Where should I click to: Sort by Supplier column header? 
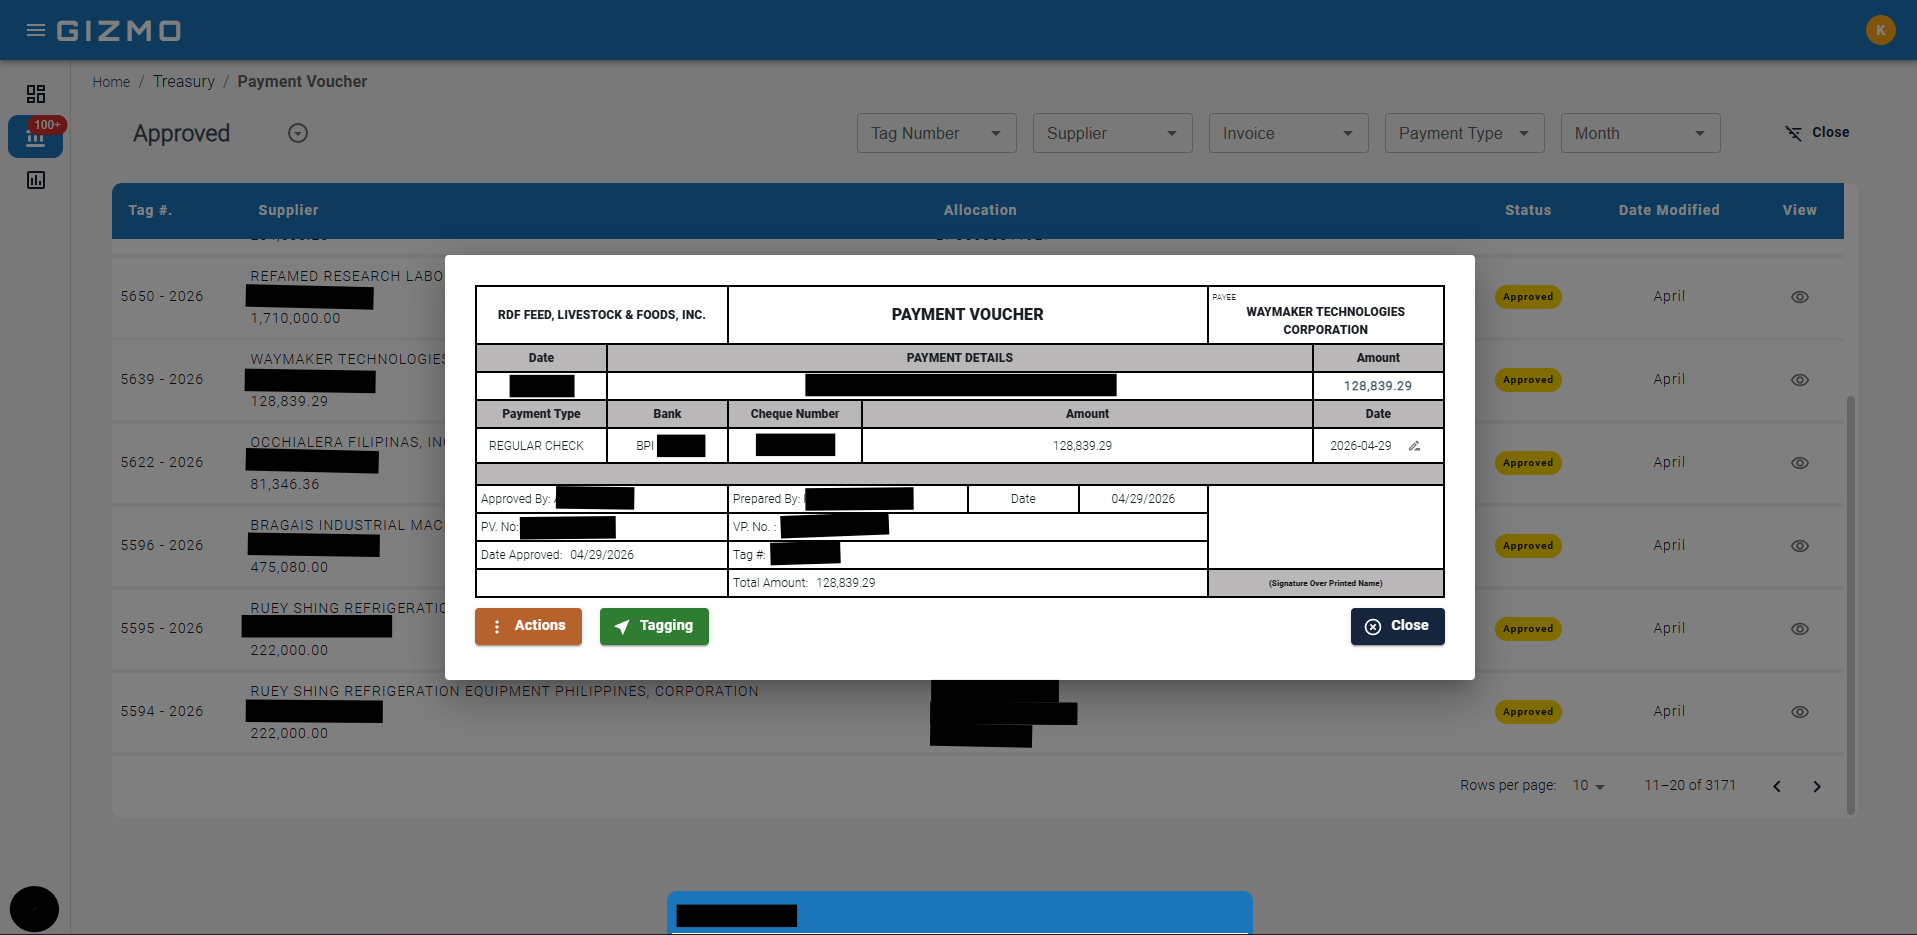[x=288, y=210]
